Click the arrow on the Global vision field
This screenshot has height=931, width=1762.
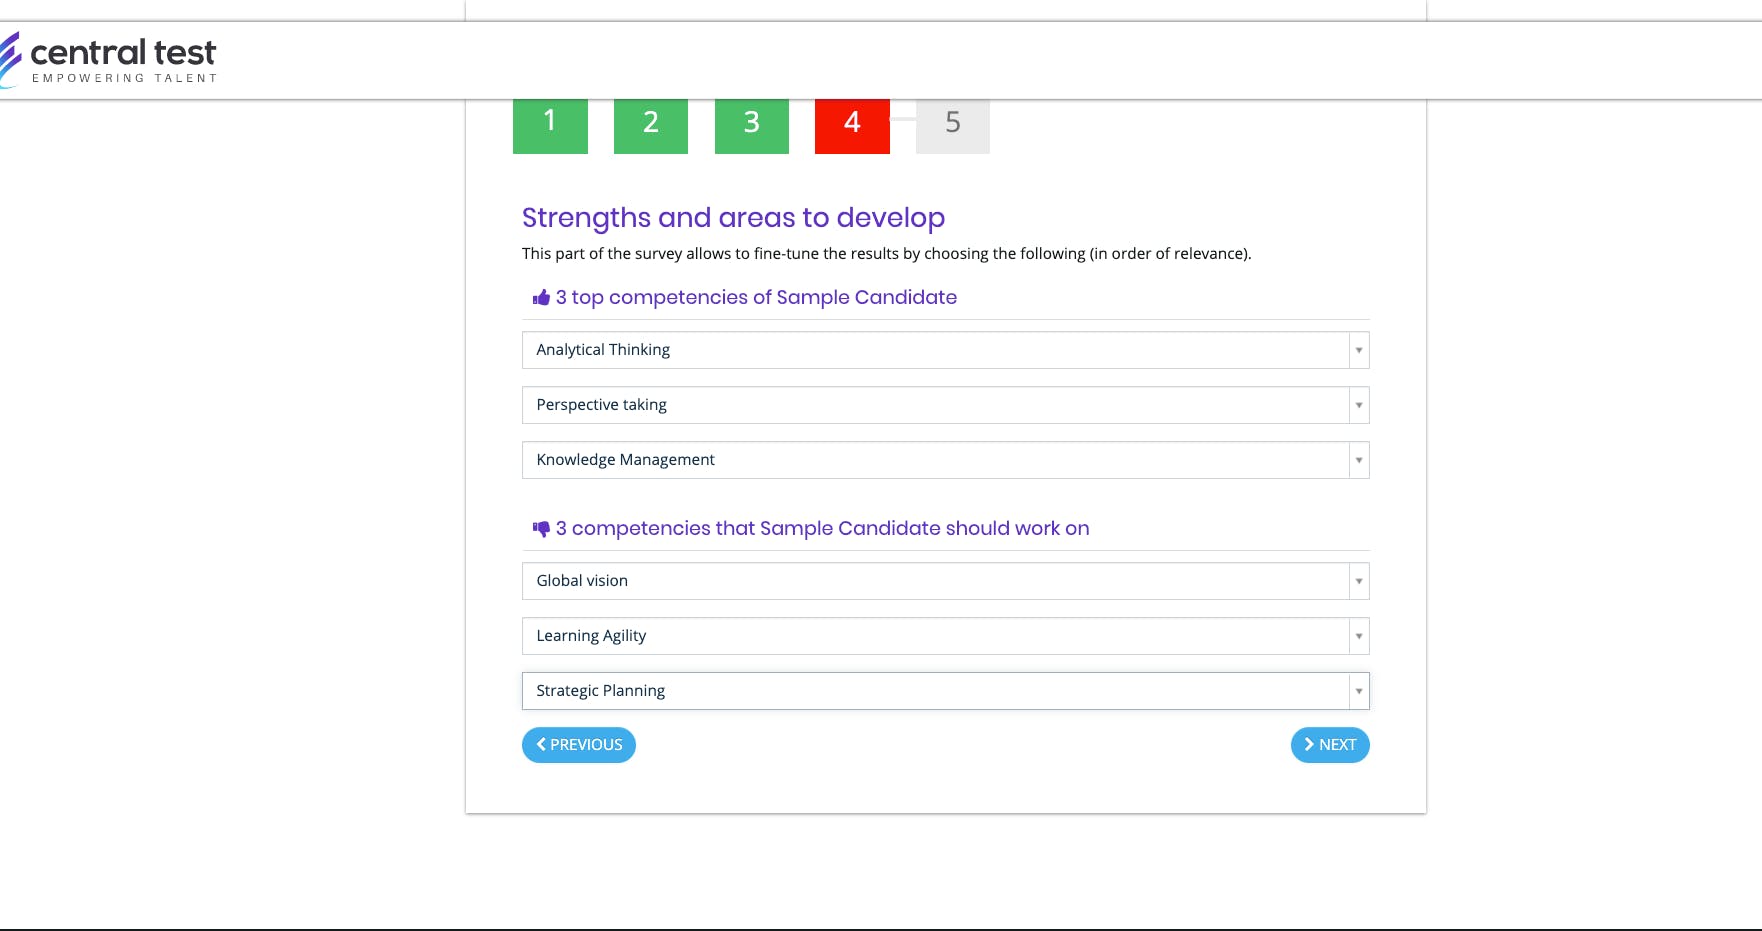click(1359, 581)
